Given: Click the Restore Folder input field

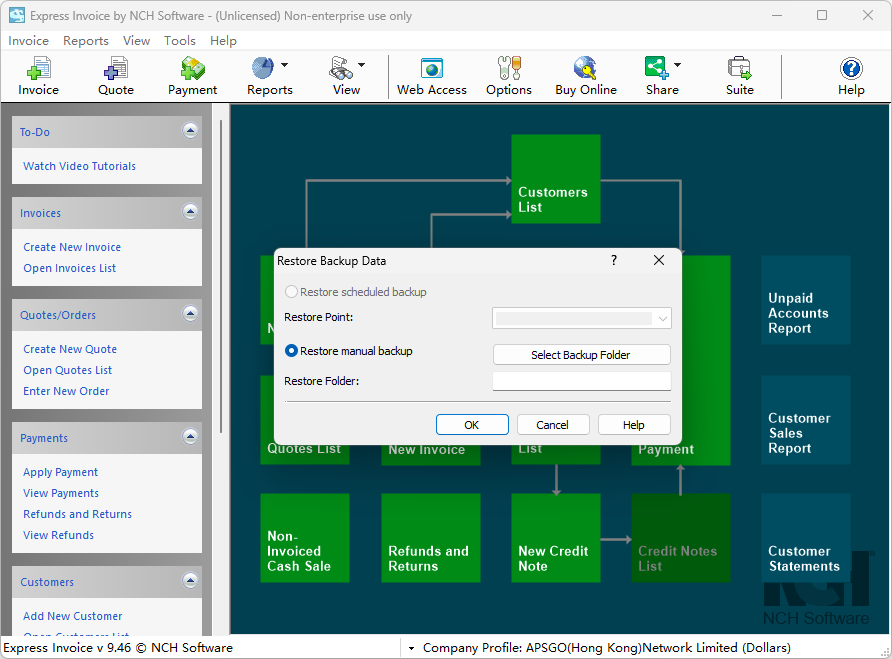Looking at the screenshot, I should pos(581,381).
